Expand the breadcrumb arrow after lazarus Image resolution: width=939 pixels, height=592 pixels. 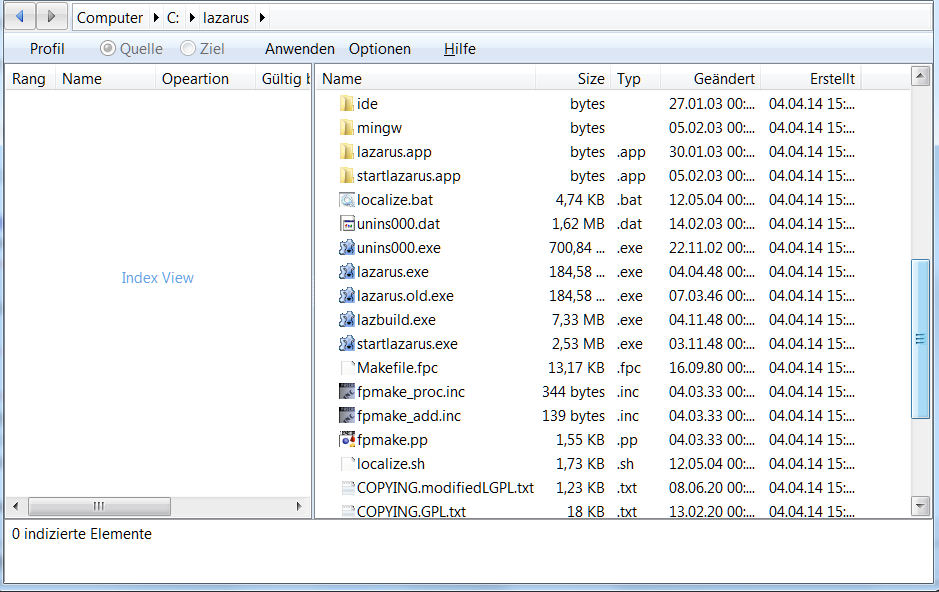(x=262, y=18)
